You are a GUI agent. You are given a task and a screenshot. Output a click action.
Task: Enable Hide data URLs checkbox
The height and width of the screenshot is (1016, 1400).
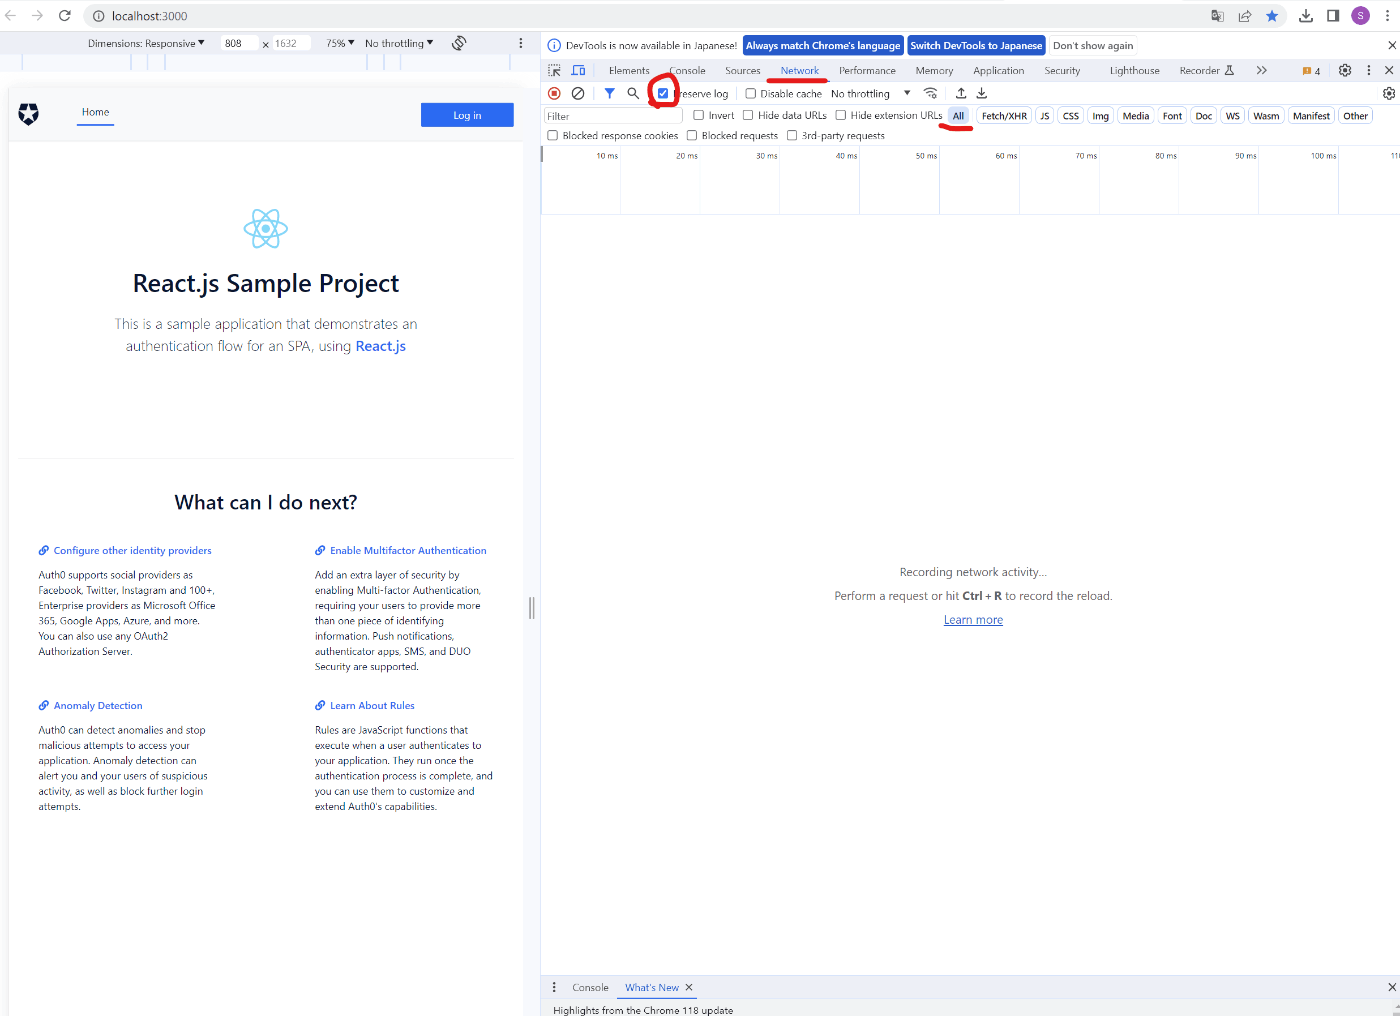coord(748,115)
